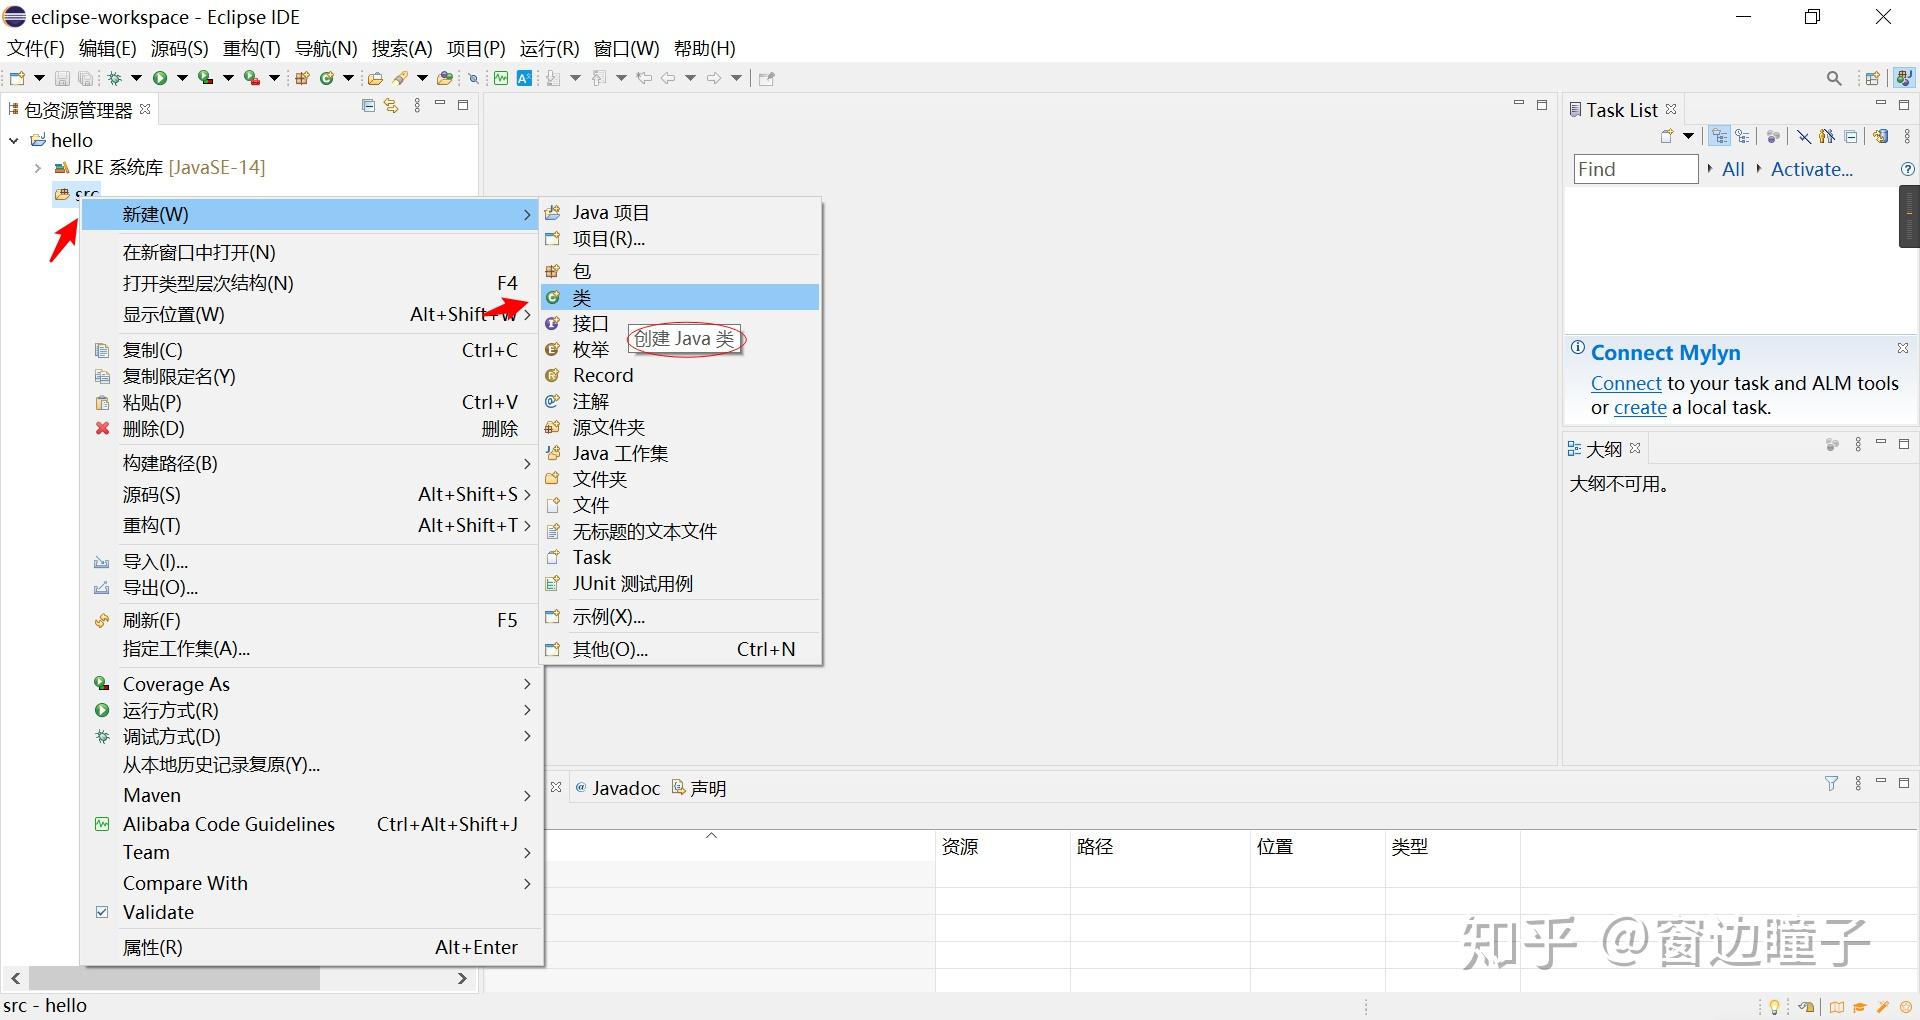The width and height of the screenshot is (1920, 1020).
Task: Click the Save icon in the toolbar
Action: click(62, 78)
